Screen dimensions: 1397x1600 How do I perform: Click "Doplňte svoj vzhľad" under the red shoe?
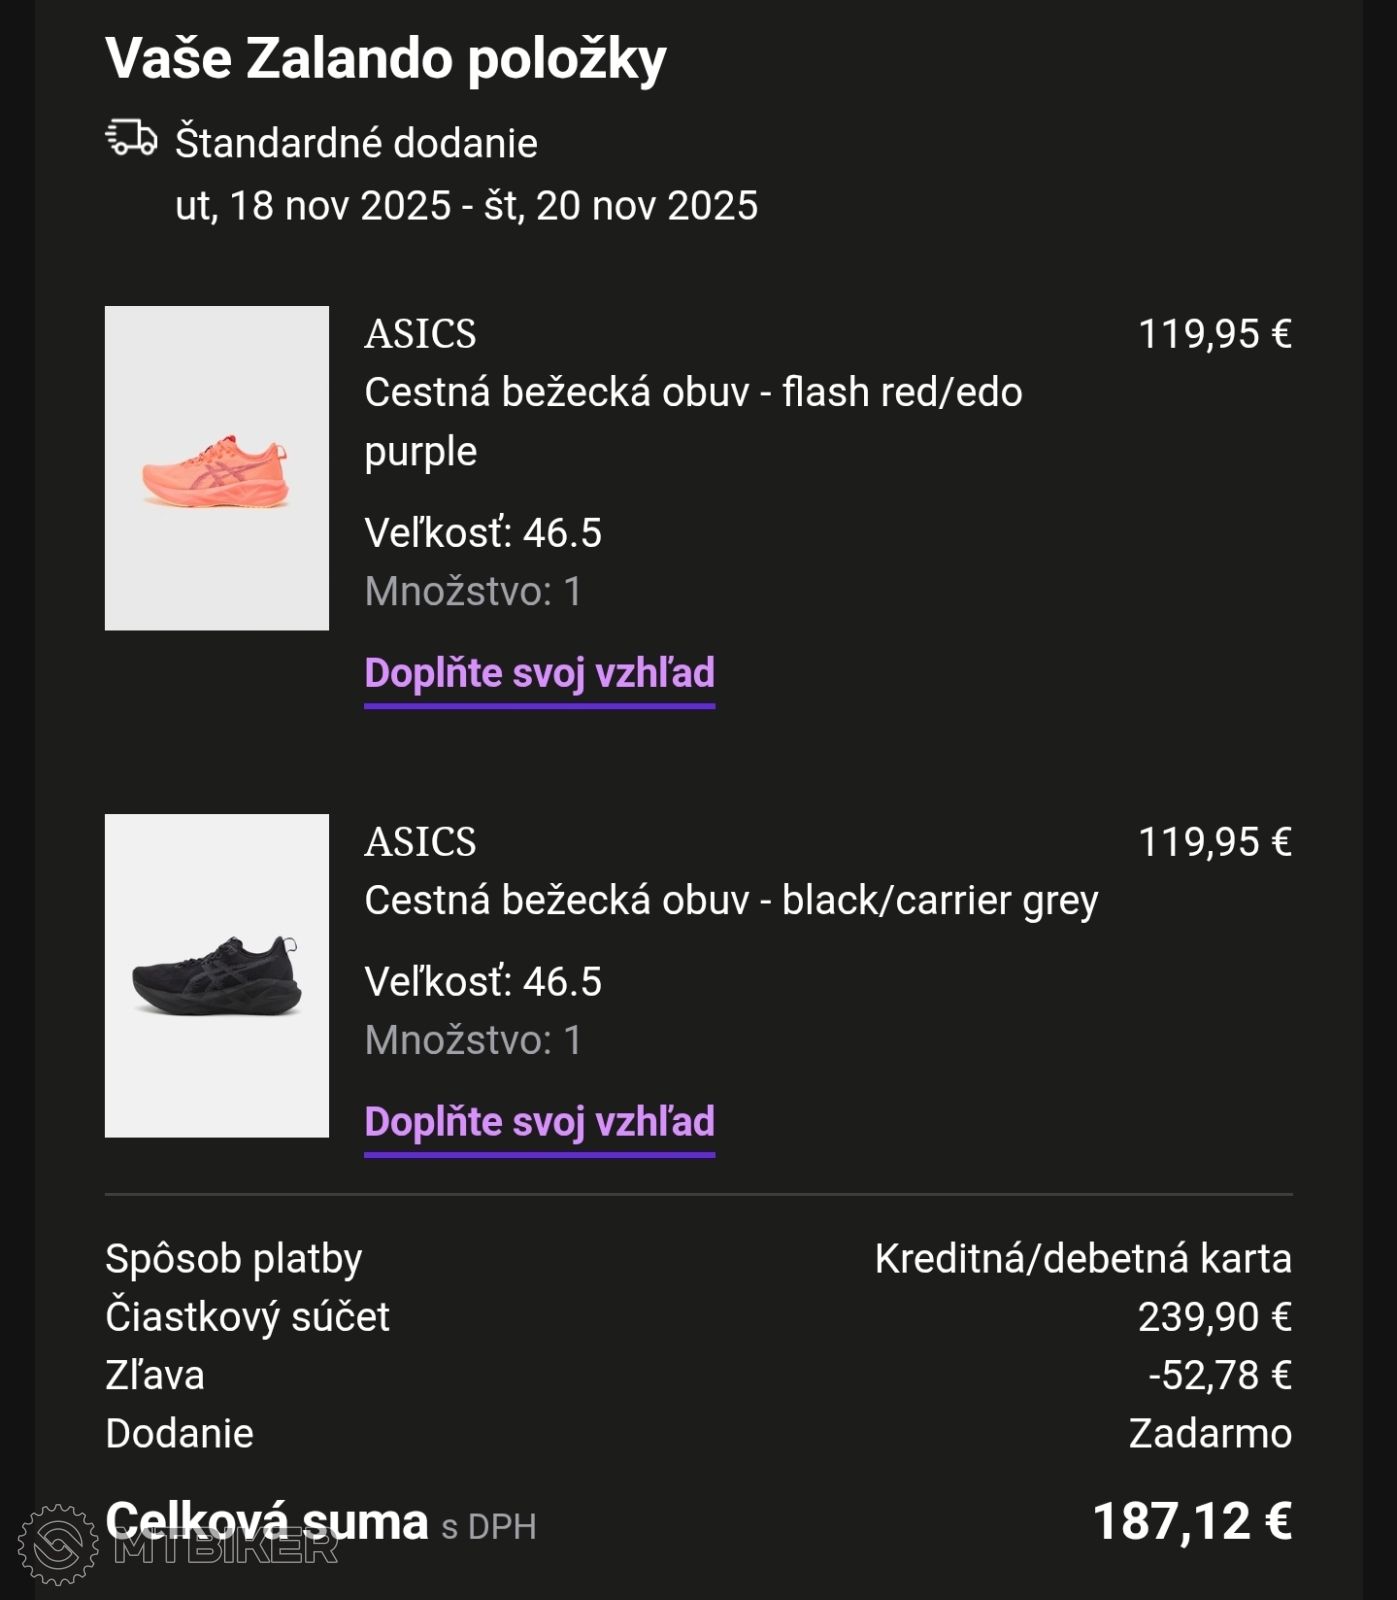pyautogui.click(x=539, y=674)
